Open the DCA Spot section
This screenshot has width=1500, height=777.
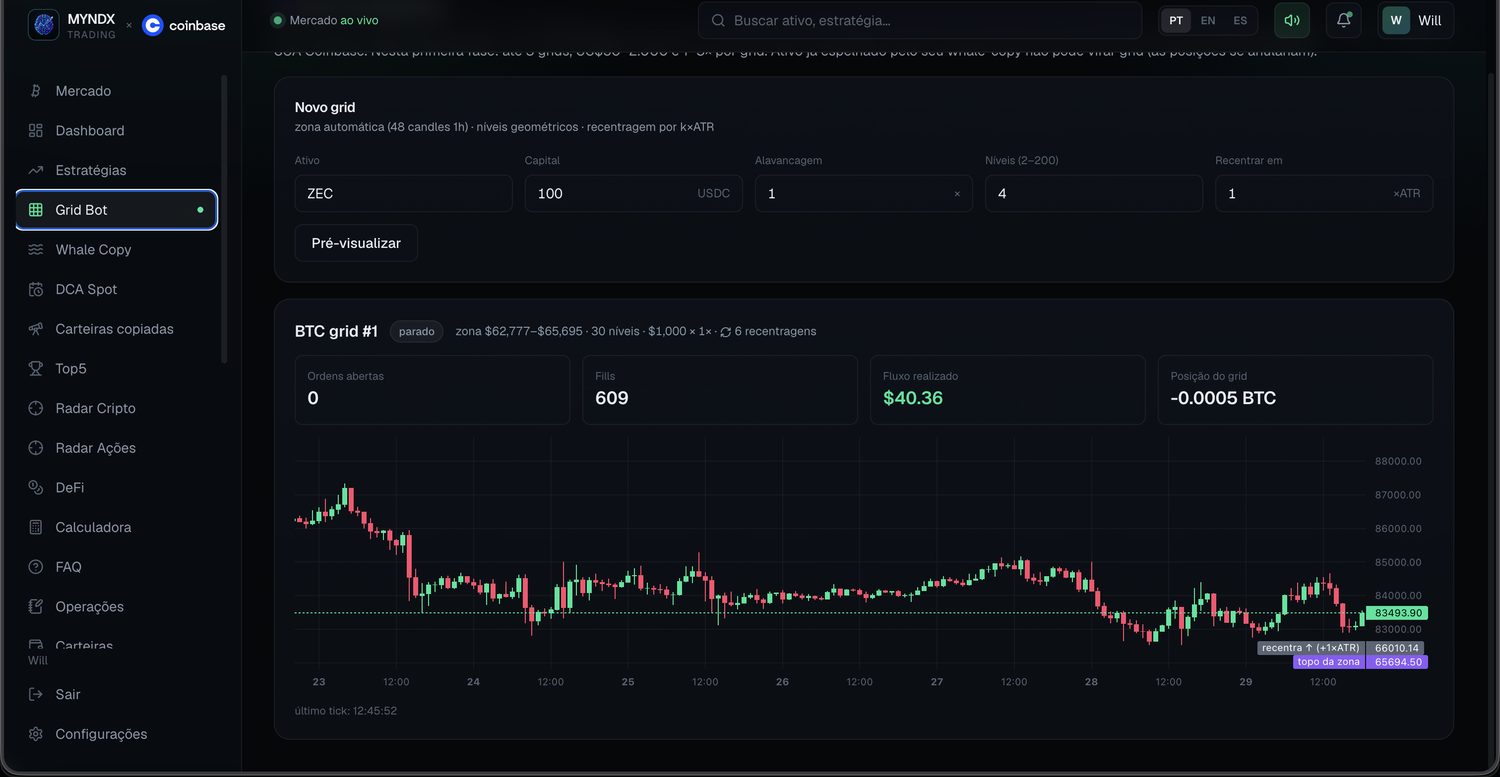[x=116, y=289]
